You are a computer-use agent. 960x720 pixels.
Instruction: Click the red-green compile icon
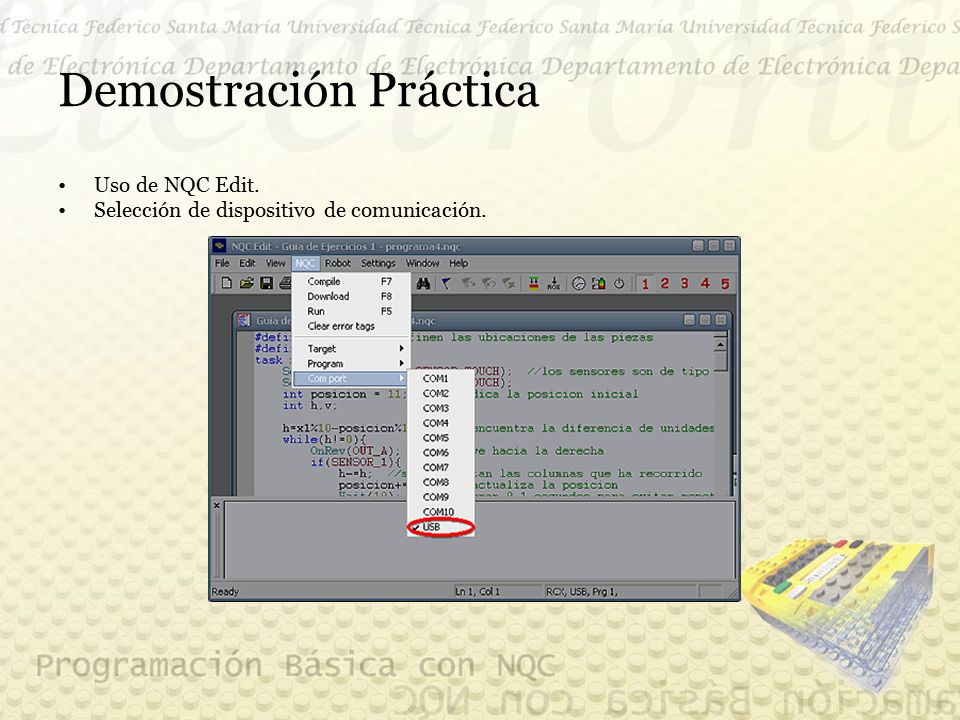534,283
